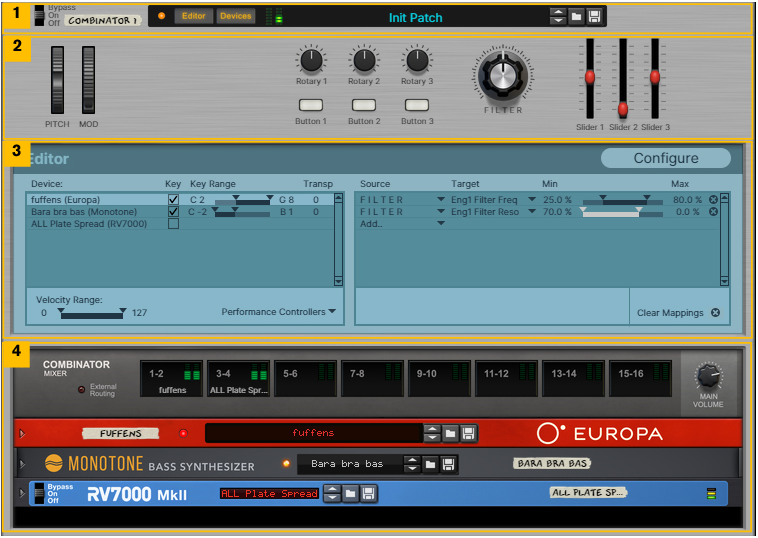Click the Clear Mappings icon
Screen dimensions: 758x538
pos(715,313)
